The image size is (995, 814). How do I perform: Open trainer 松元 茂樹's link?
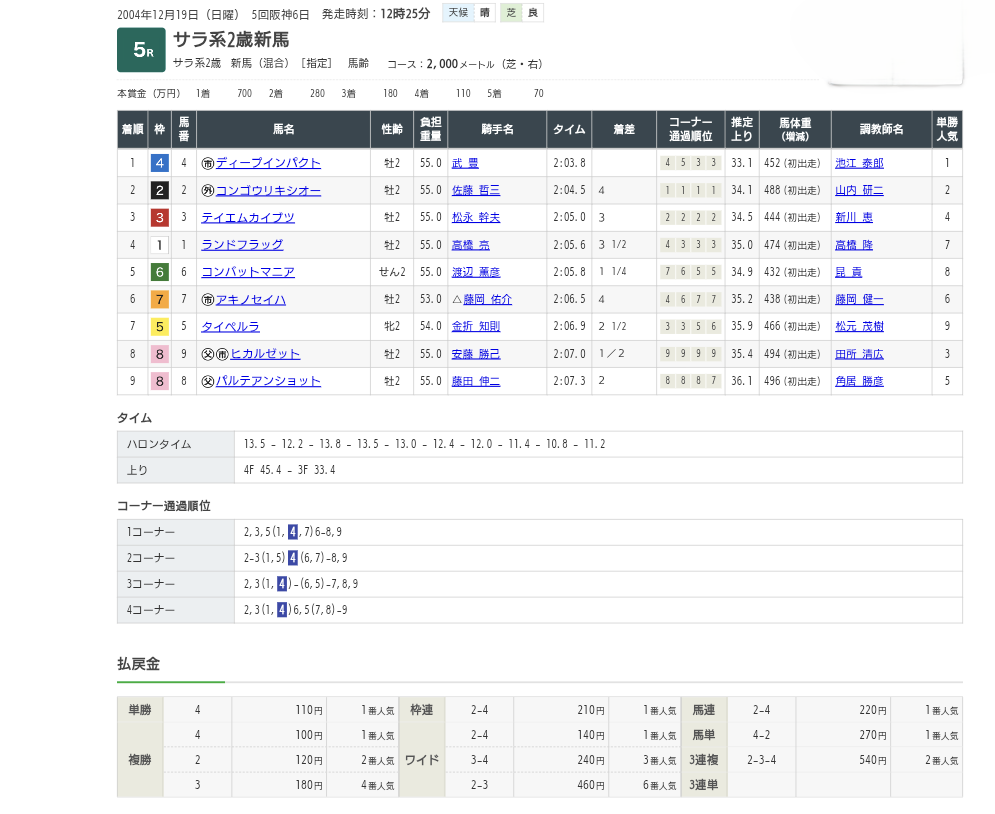[859, 326]
